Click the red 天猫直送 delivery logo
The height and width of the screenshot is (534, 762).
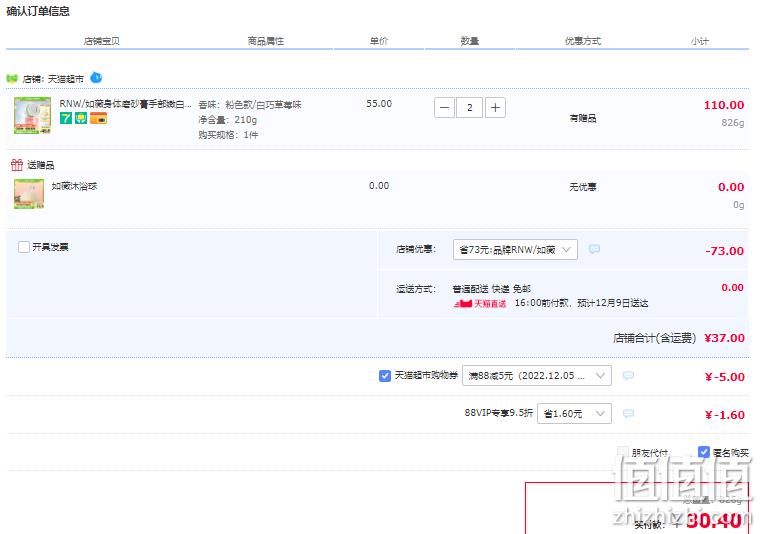pos(480,304)
